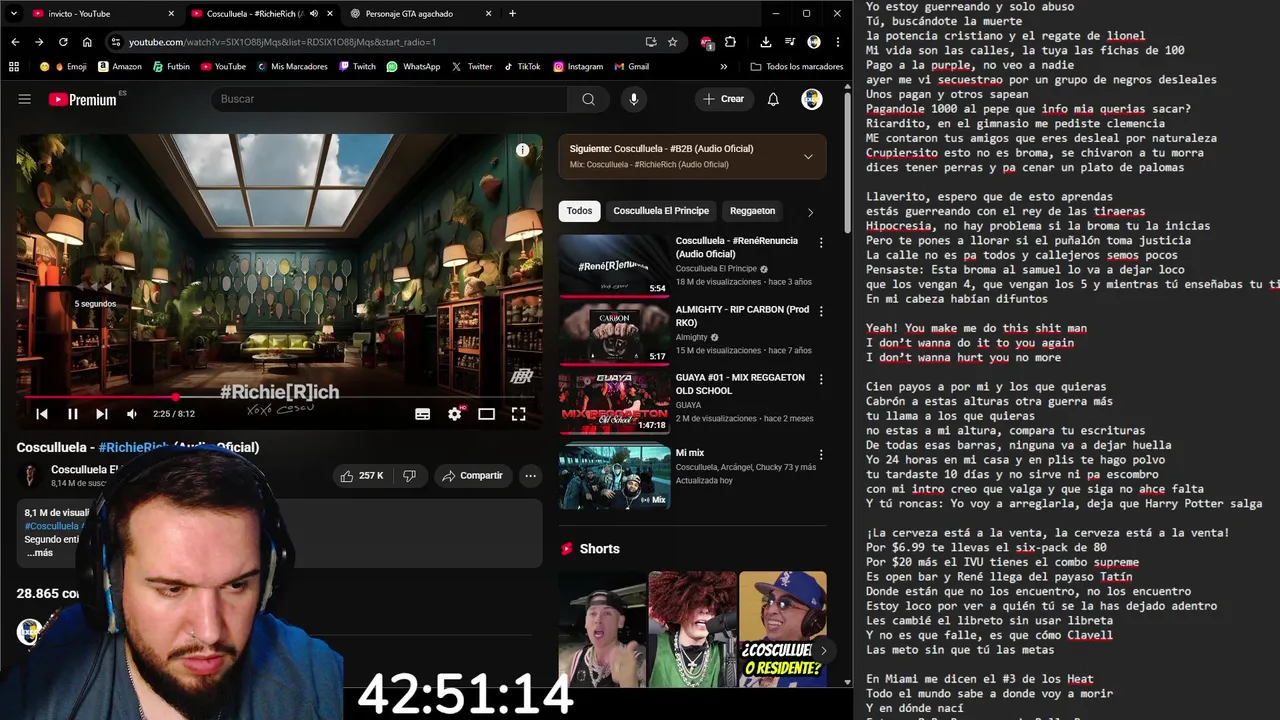
Task: Show video info card icon
Action: point(522,150)
